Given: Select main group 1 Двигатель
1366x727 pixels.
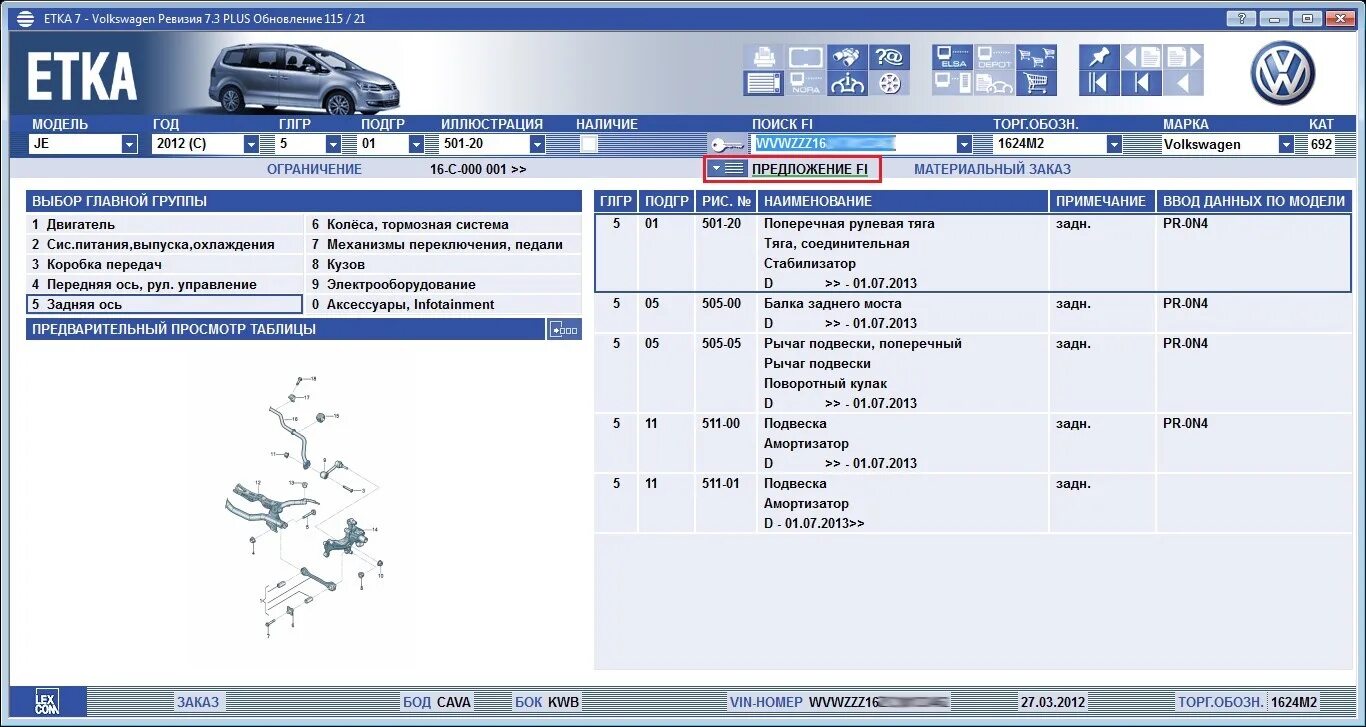Looking at the screenshot, I should point(164,225).
